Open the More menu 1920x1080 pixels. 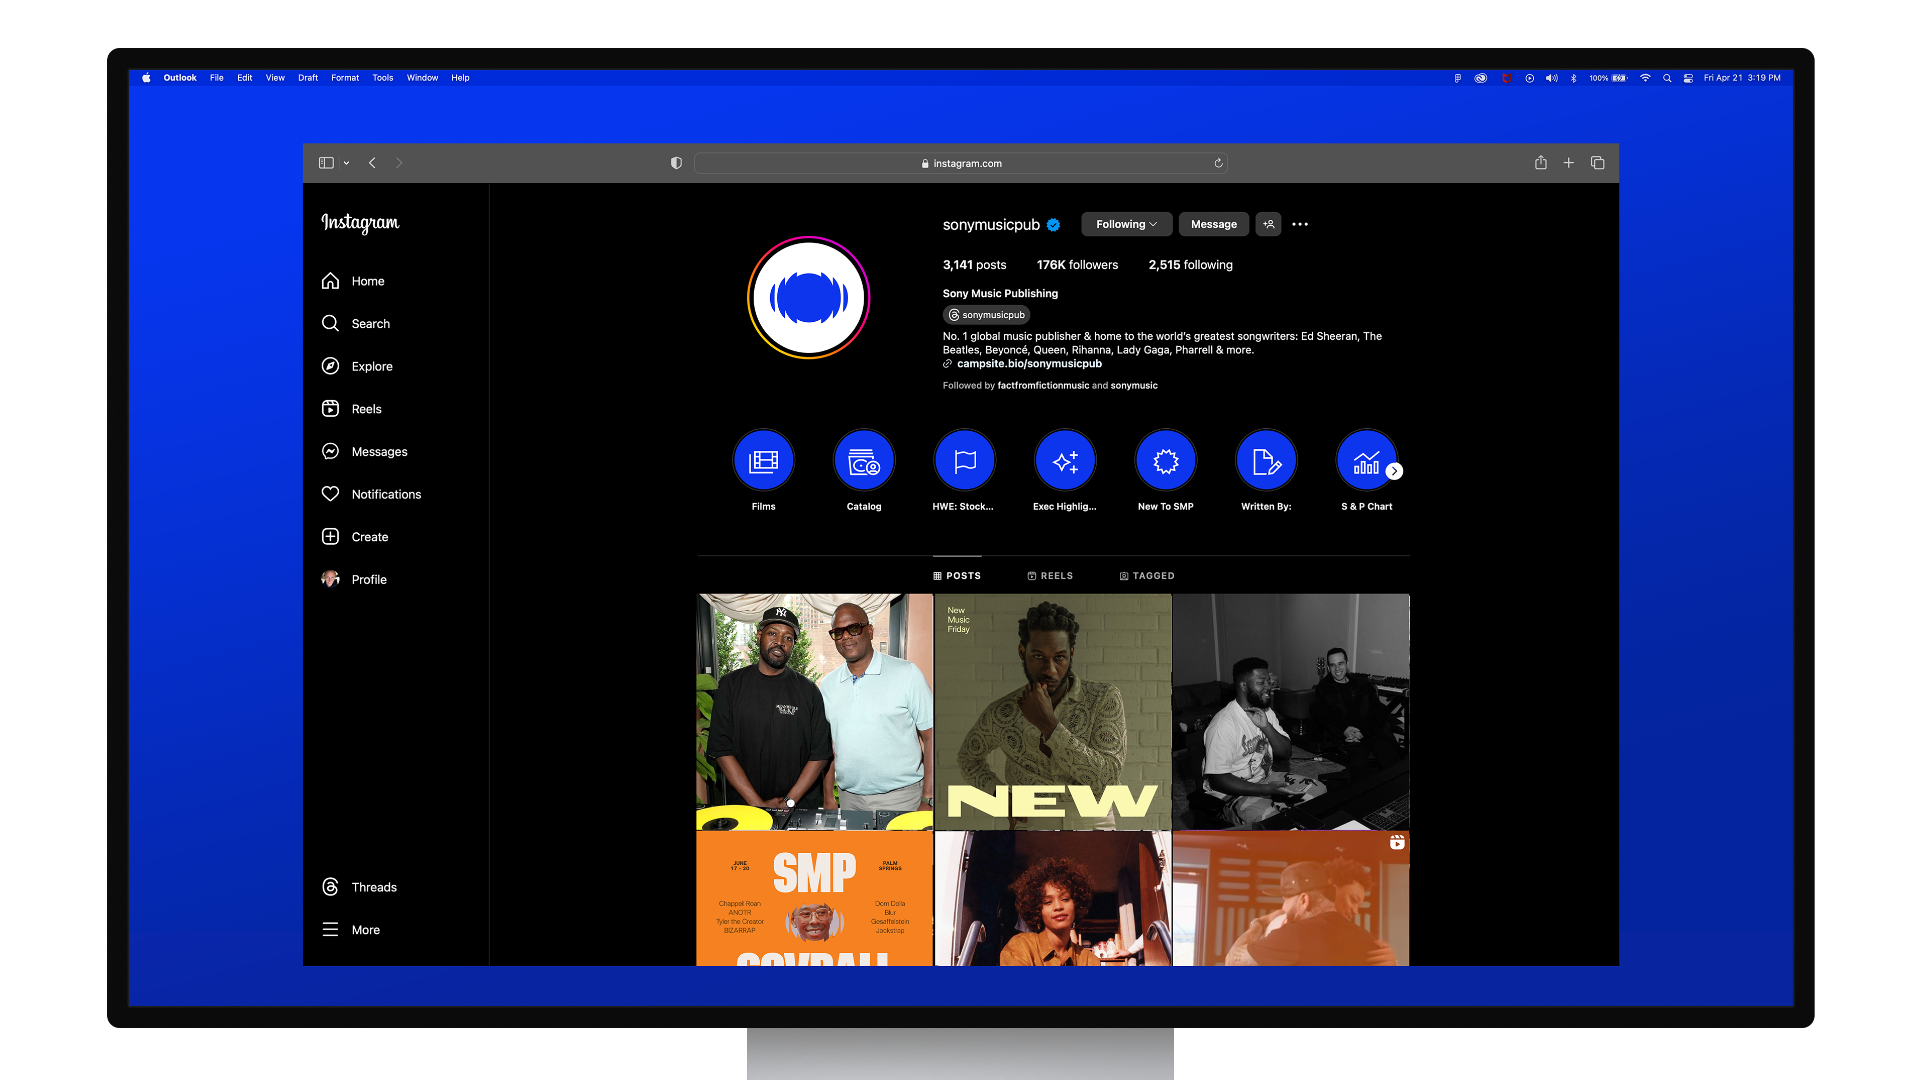coord(351,930)
